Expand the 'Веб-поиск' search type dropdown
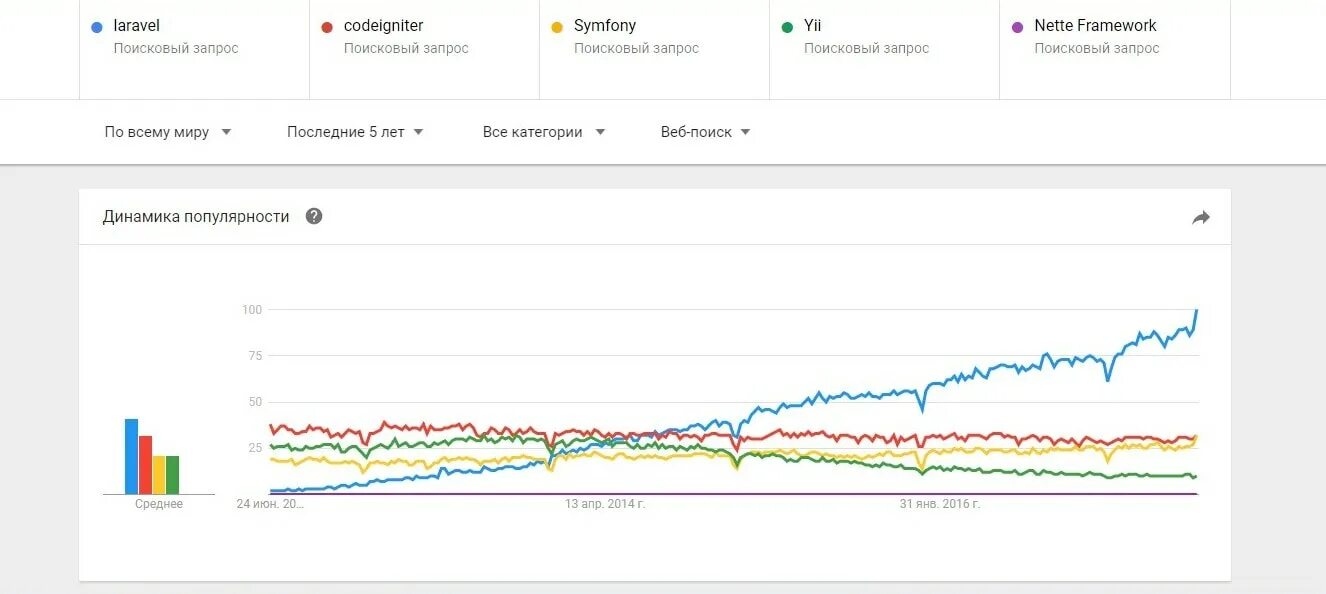The image size is (1326, 594). pos(705,132)
